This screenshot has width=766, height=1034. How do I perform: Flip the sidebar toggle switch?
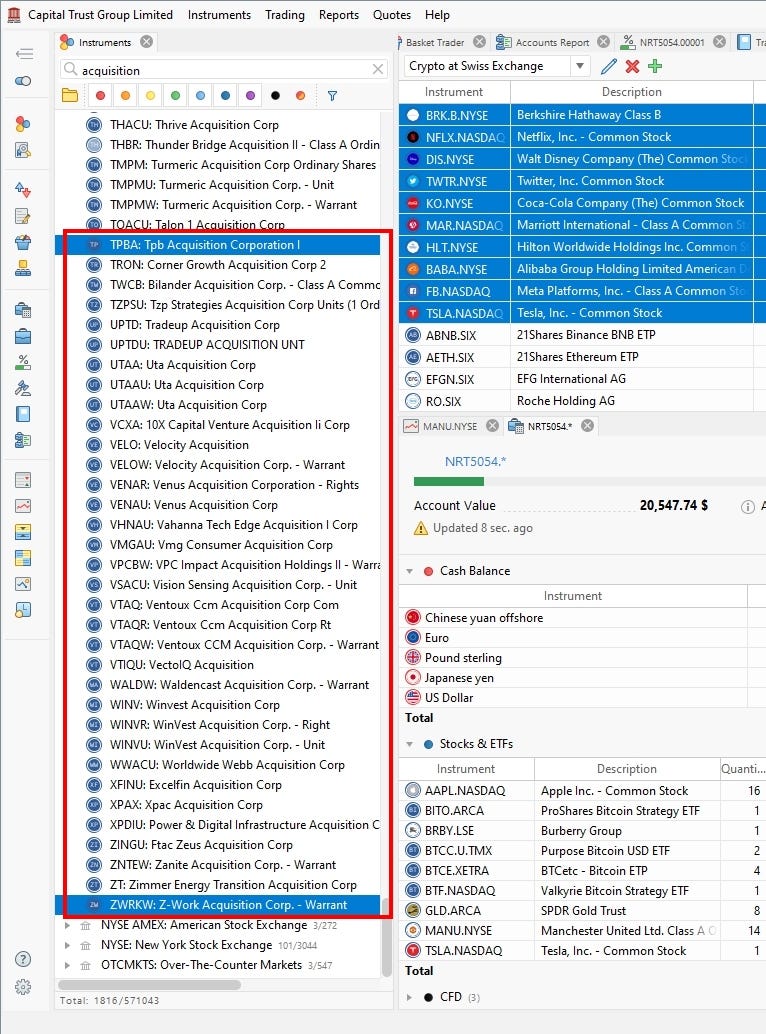click(23, 80)
